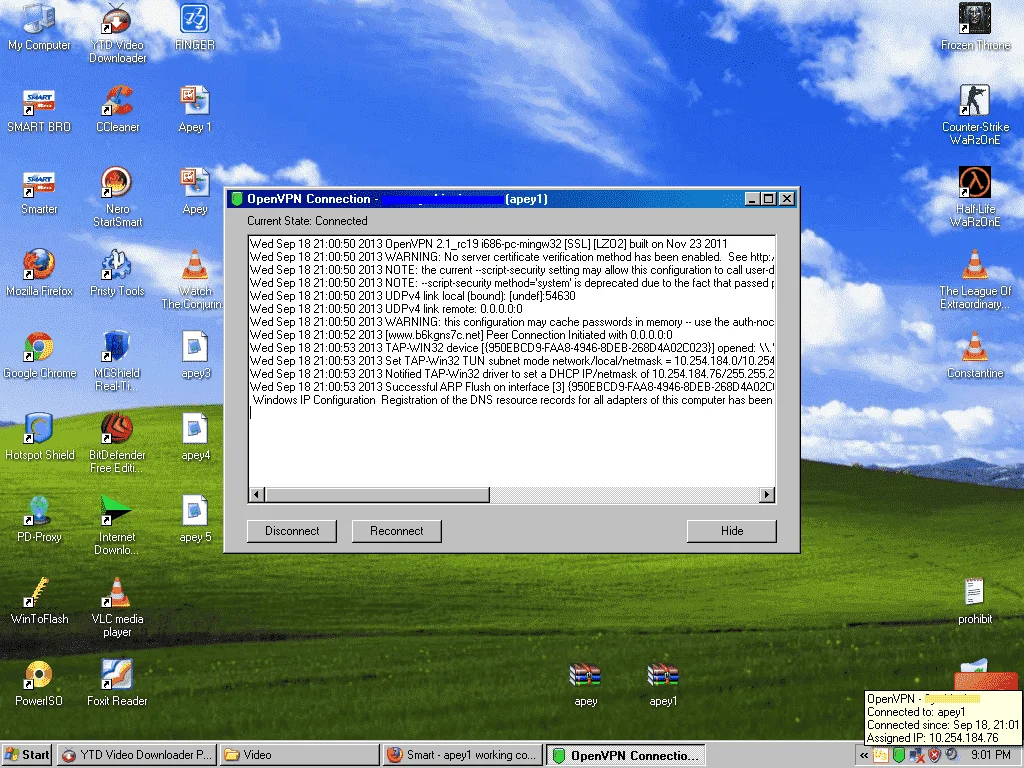Image resolution: width=1024 pixels, height=768 pixels.
Task: Select the Apey 1 file icon
Action: 195,110
